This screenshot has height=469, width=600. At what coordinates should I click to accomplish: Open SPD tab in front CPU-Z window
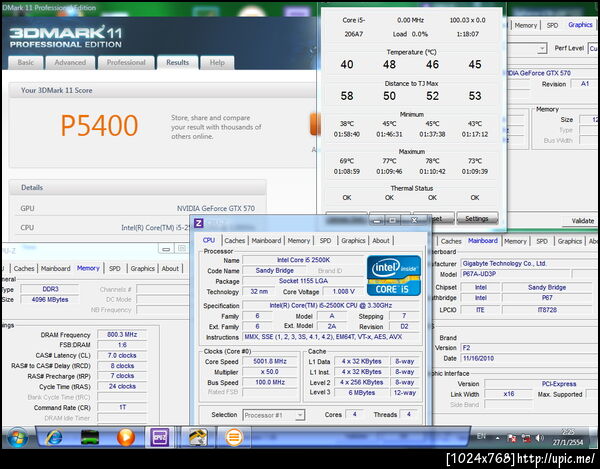[x=325, y=241]
